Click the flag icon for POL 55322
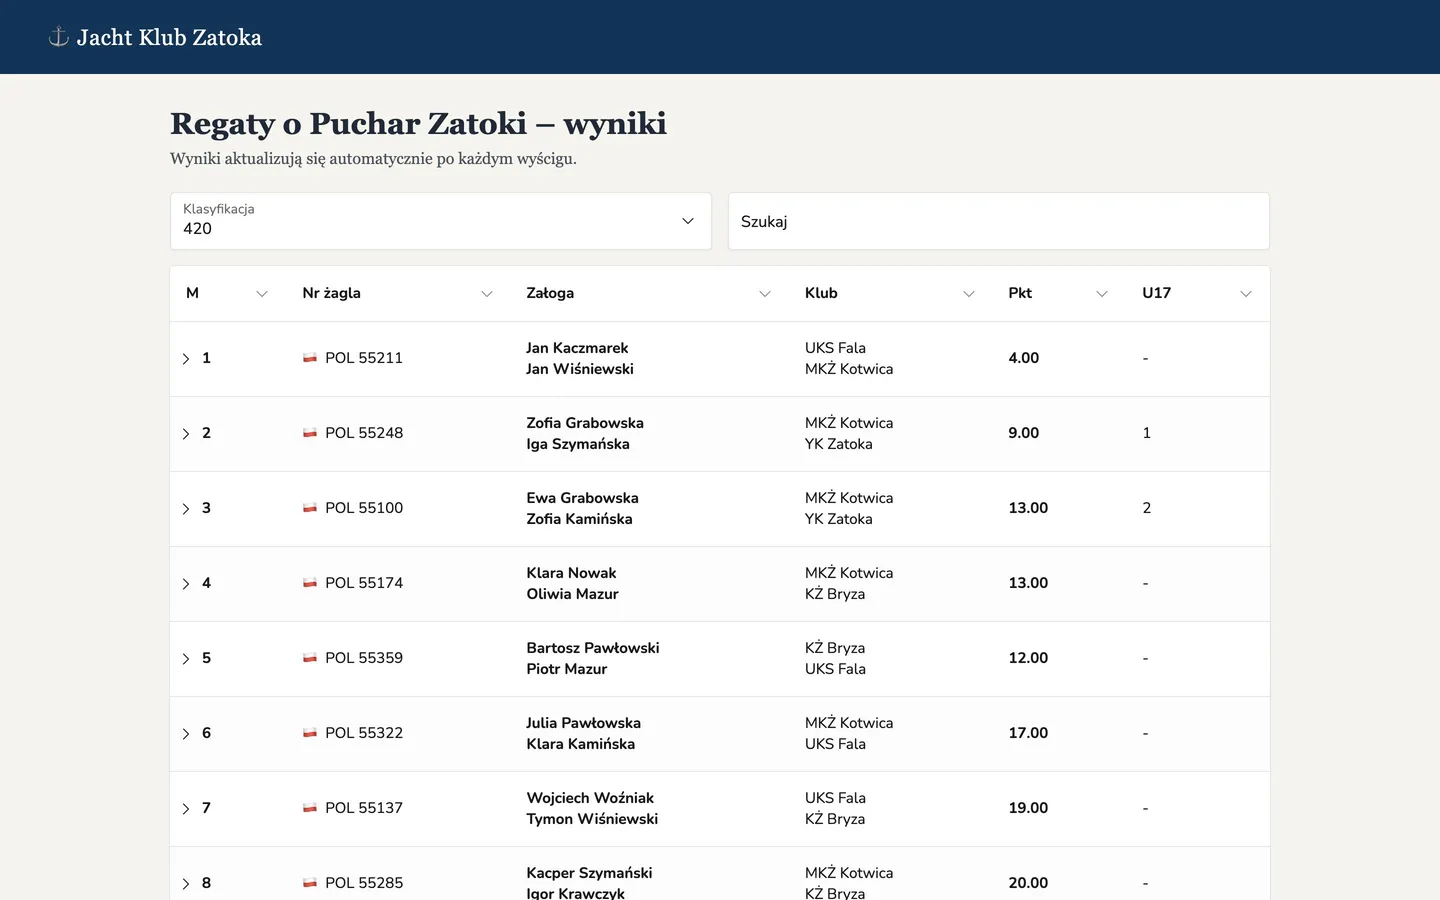1440x900 pixels. [x=310, y=733]
